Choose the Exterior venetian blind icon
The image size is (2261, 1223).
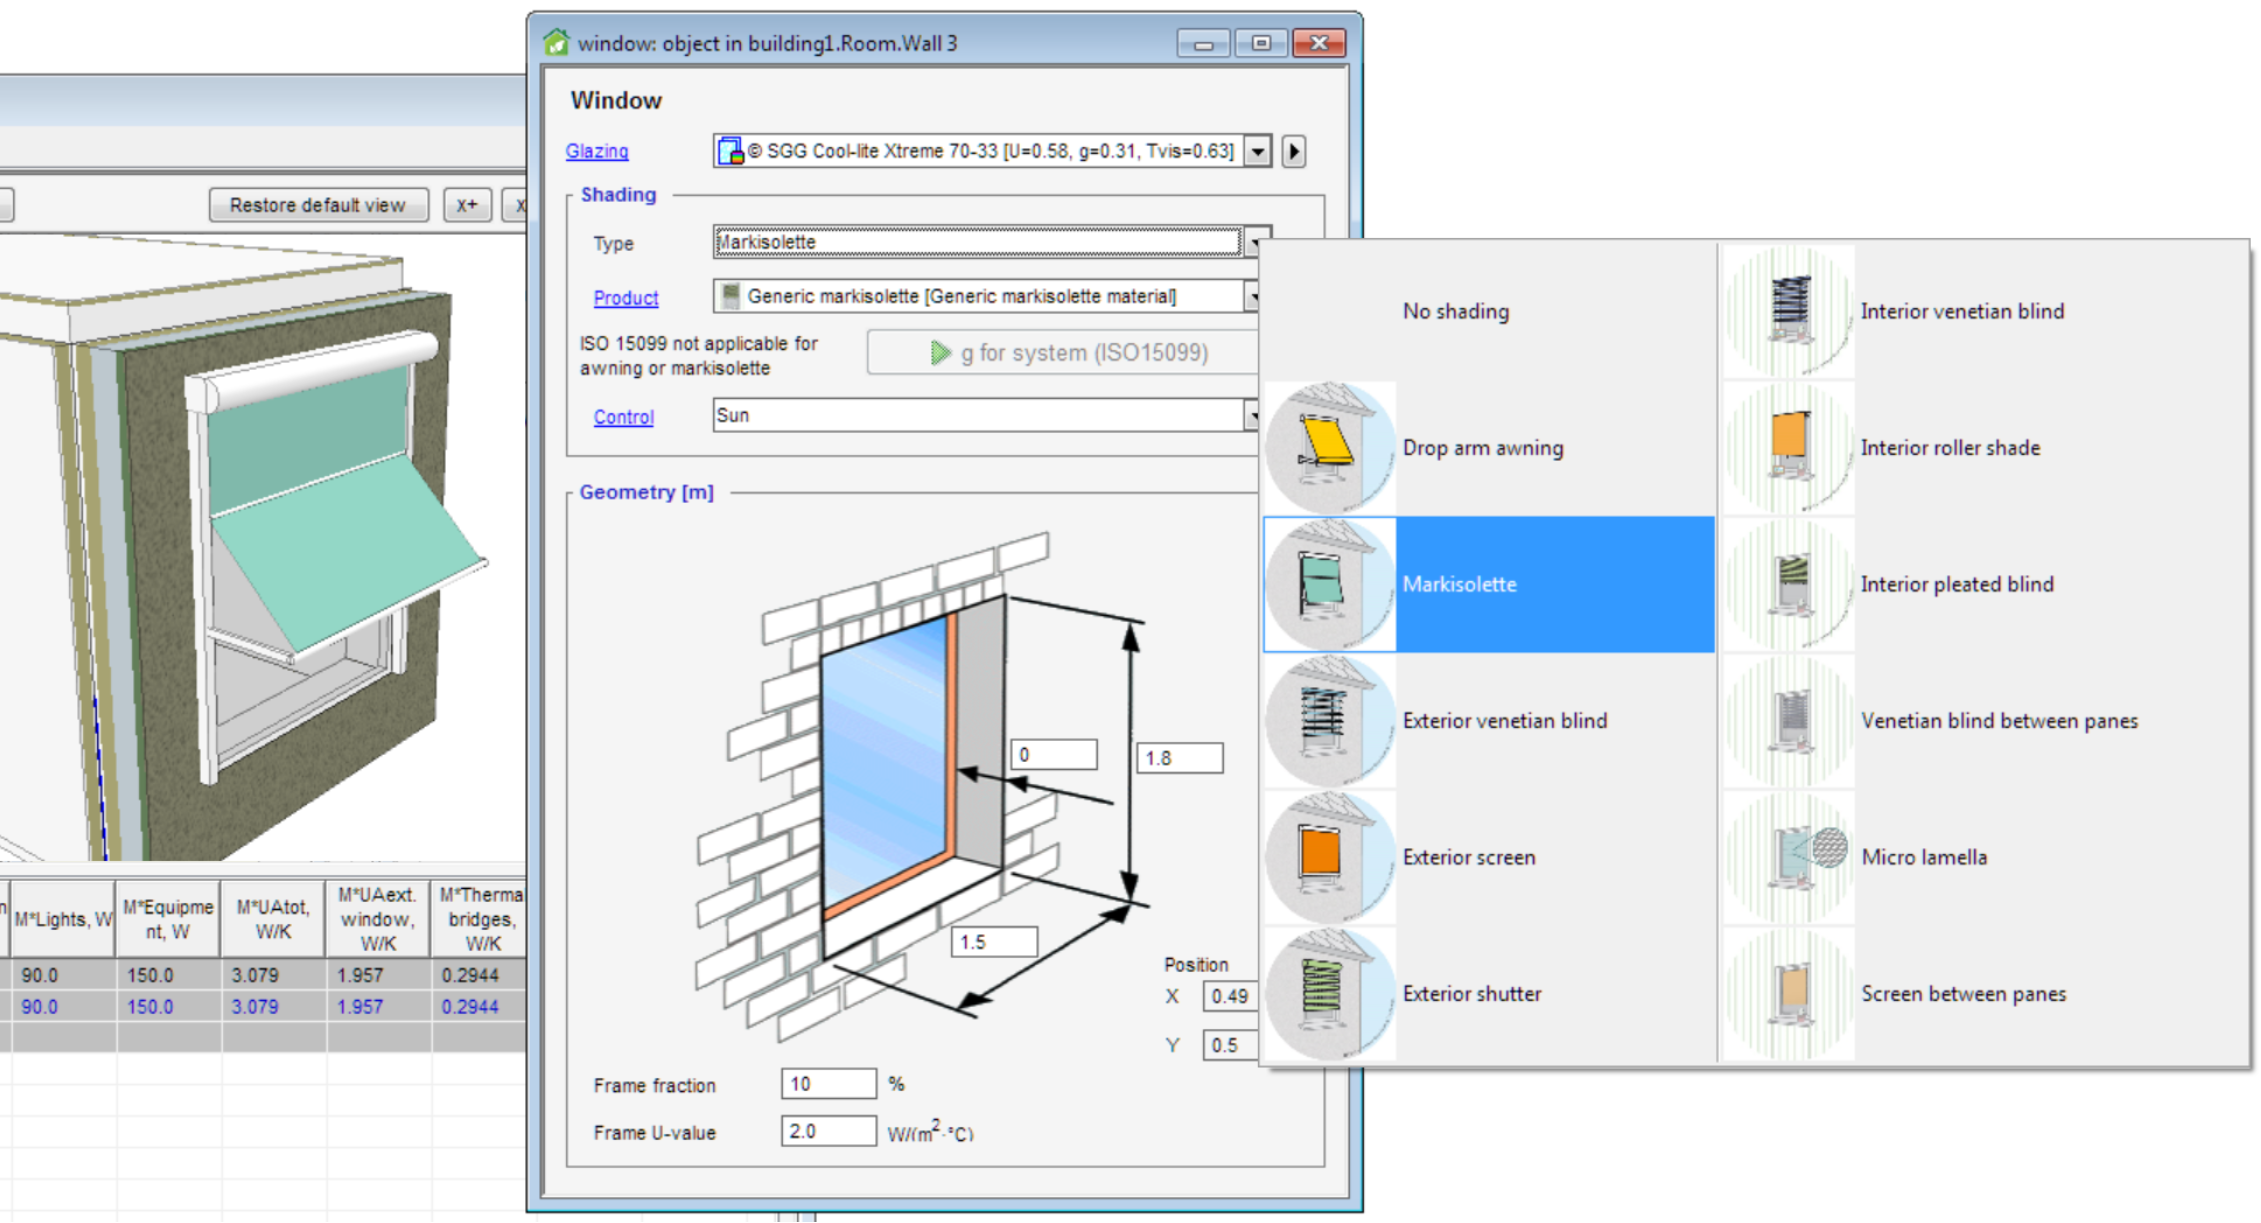click(1329, 721)
